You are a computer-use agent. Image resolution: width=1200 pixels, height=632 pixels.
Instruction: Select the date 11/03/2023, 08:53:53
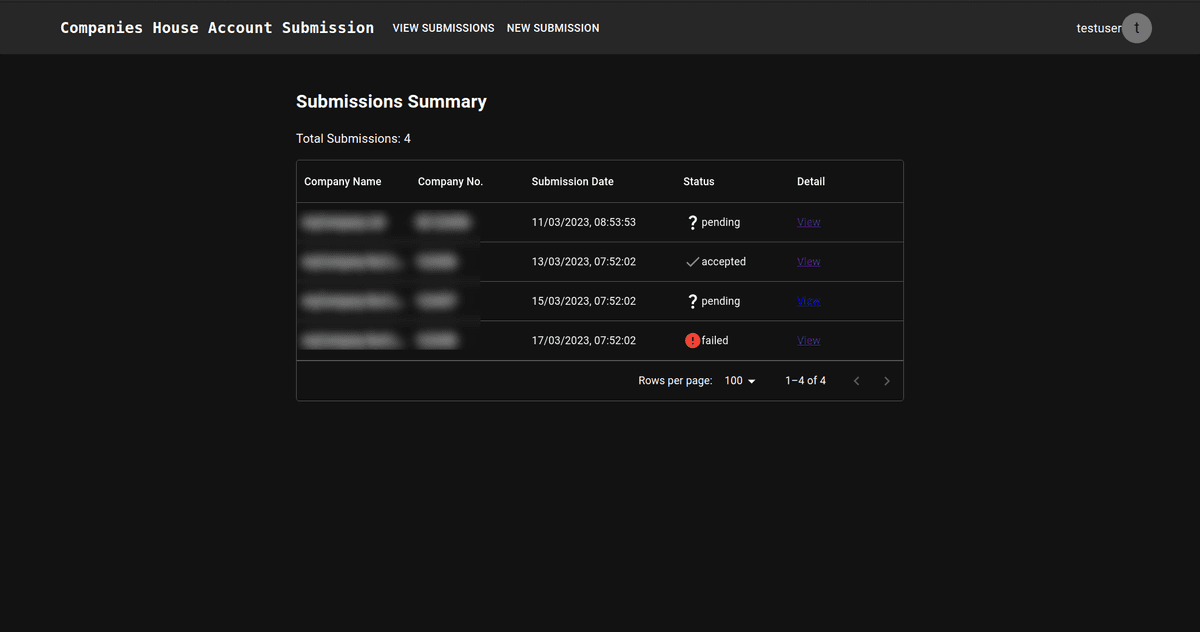coord(584,222)
